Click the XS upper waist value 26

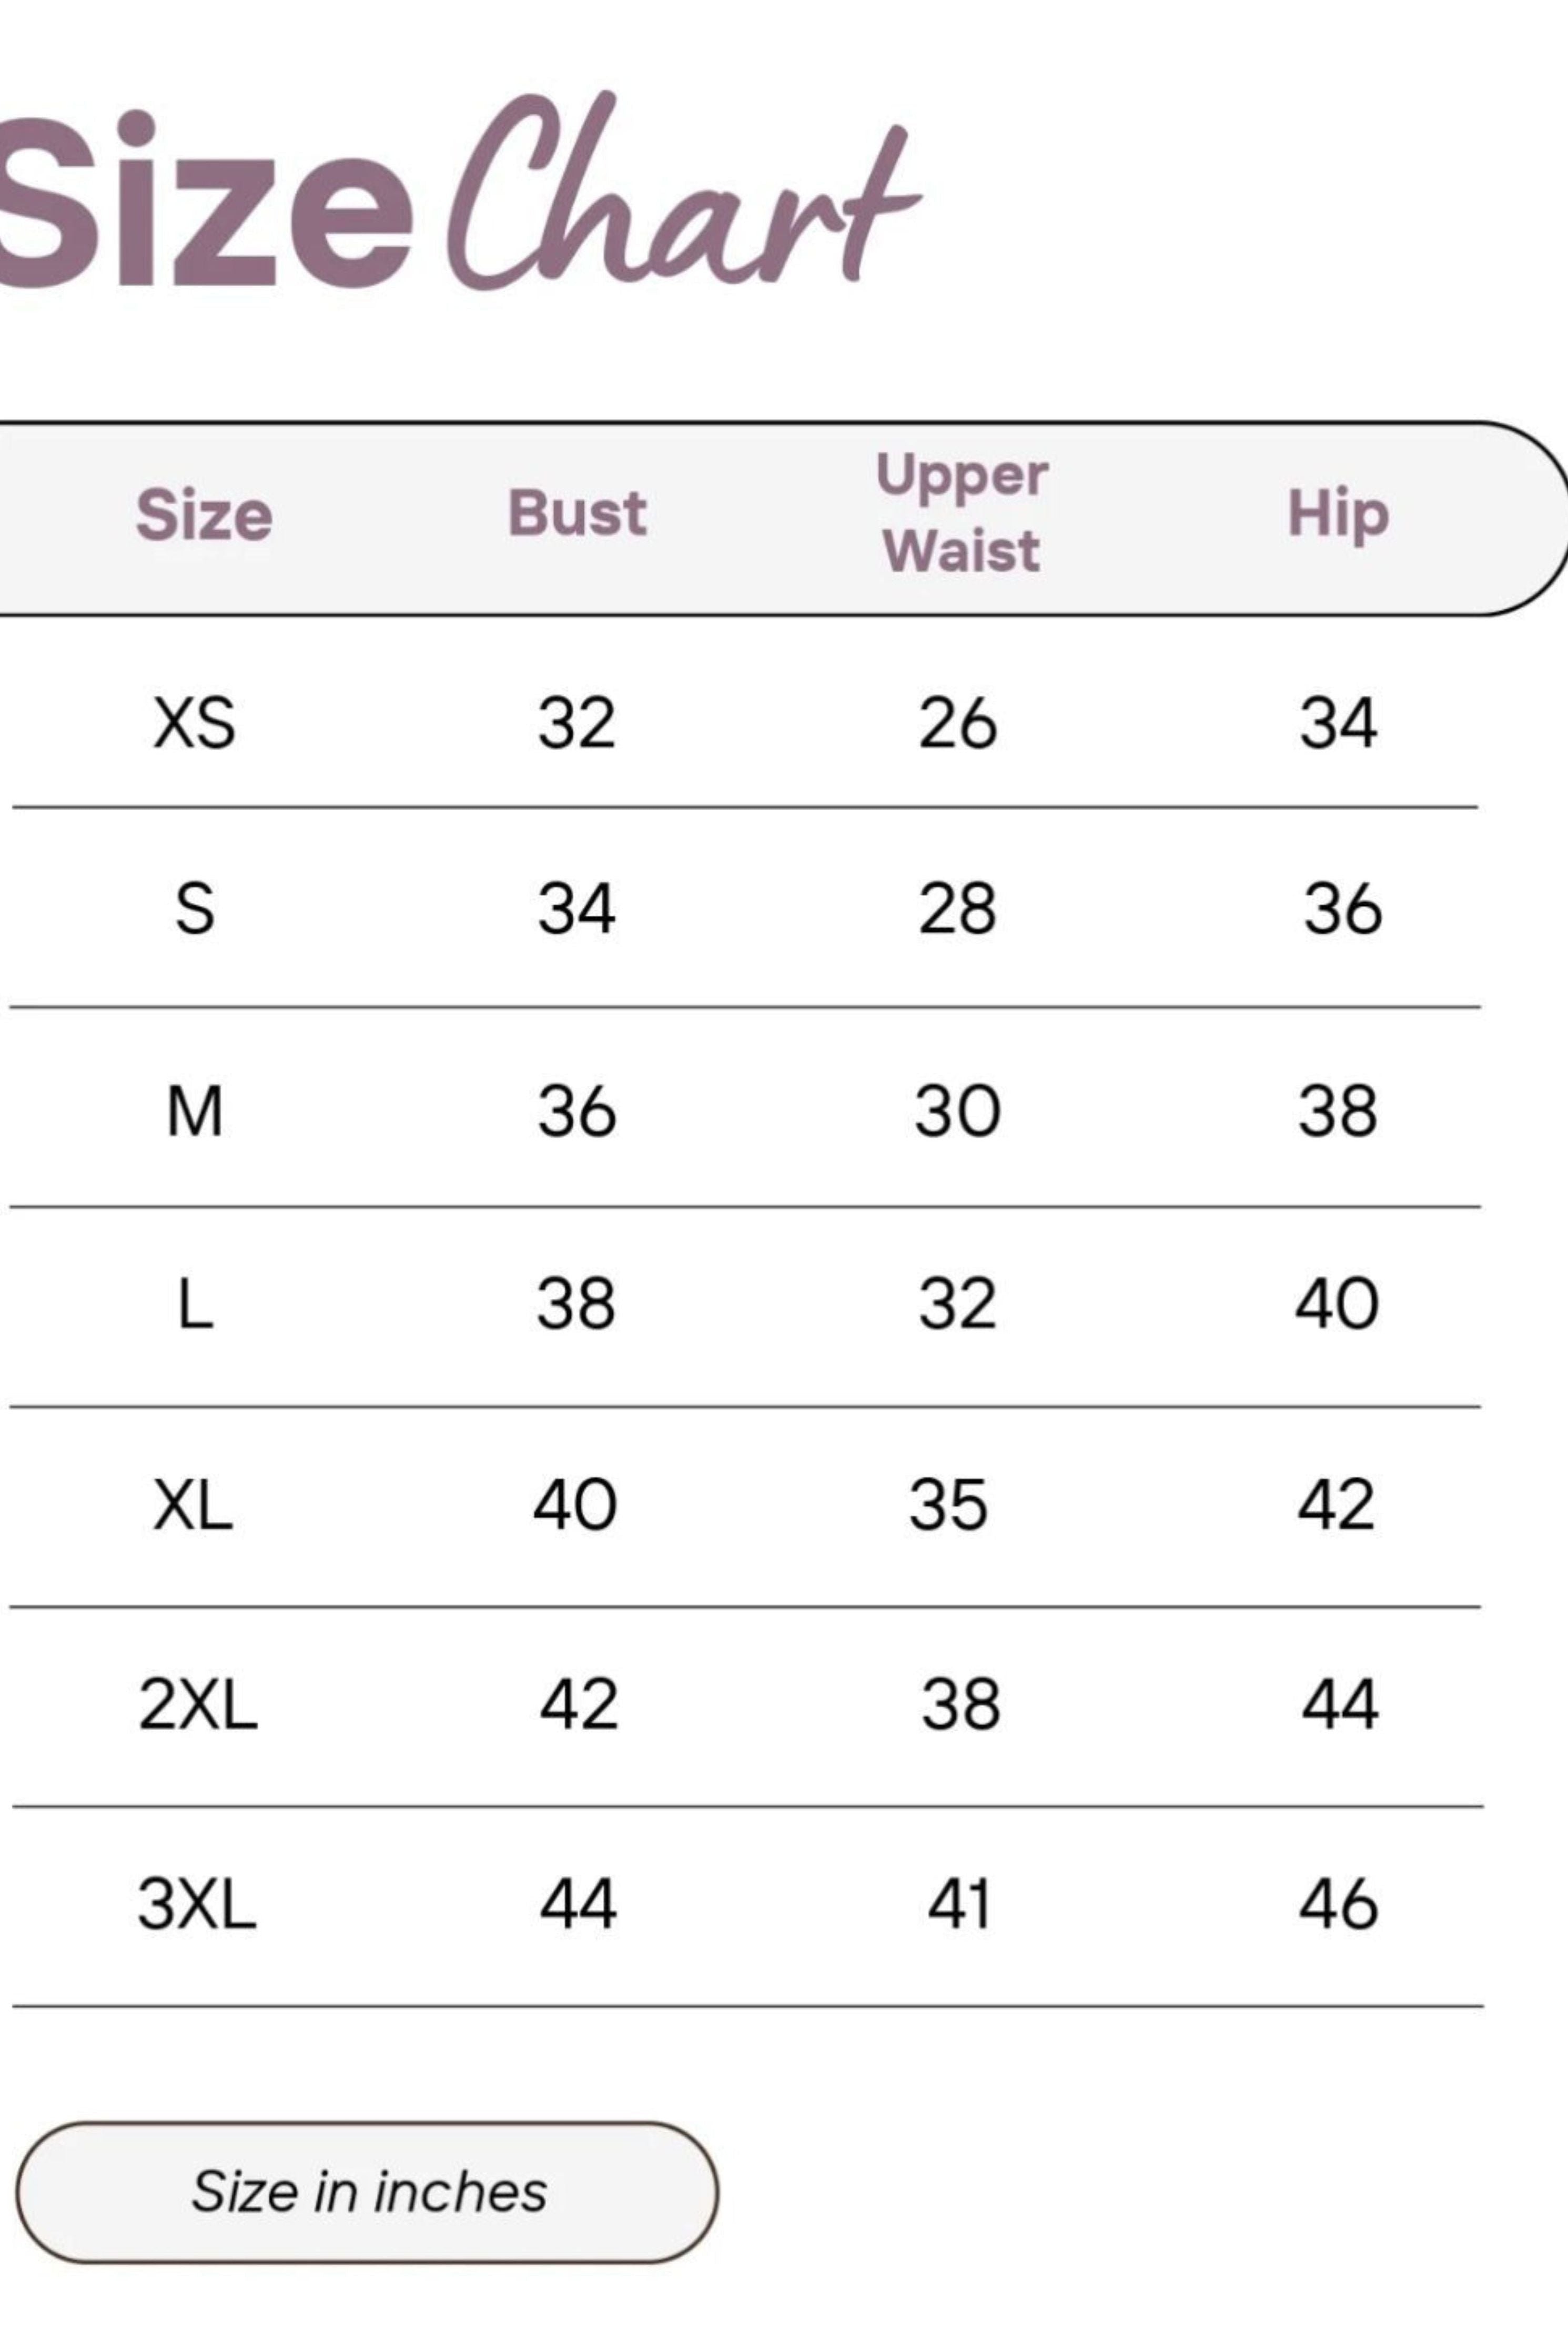coord(958,723)
